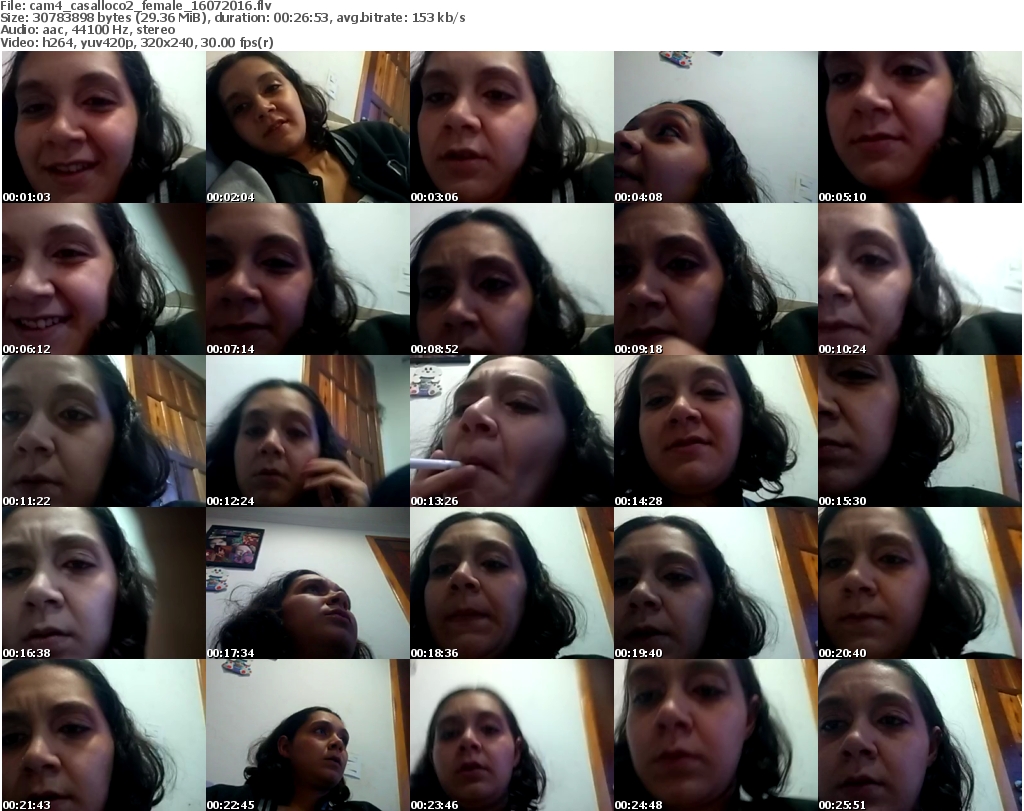Select the frame stamped 00:14:28
Viewport: 1024px width, 811px height.
[x=715, y=431]
